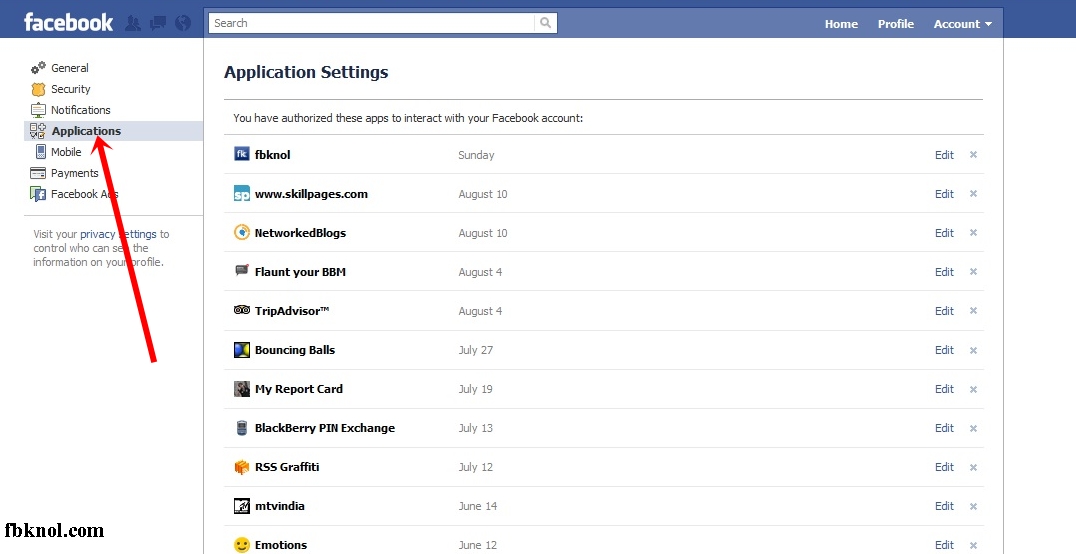This screenshot has width=1076, height=554.
Task: Open the friend requests icon in header
Action: (x=133, y=23)
